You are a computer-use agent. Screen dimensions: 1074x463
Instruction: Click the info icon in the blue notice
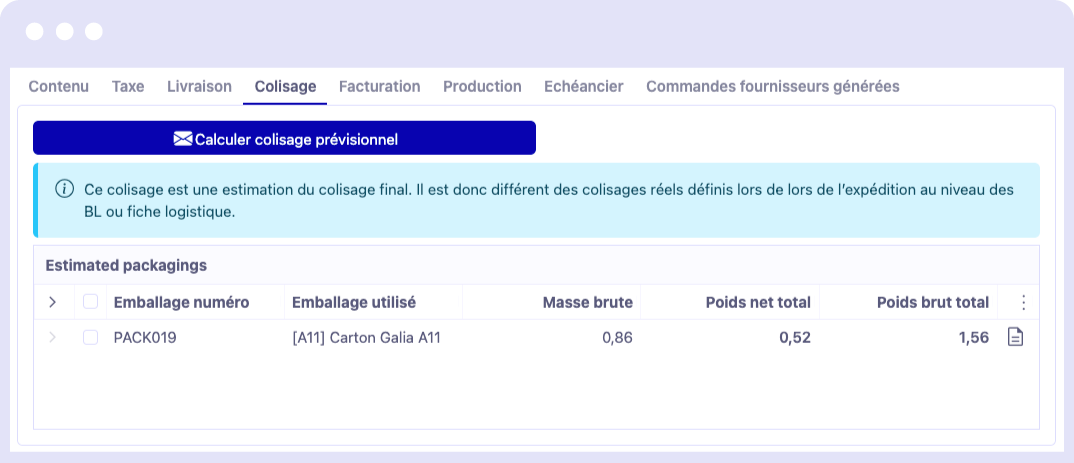tap(65, 188)
